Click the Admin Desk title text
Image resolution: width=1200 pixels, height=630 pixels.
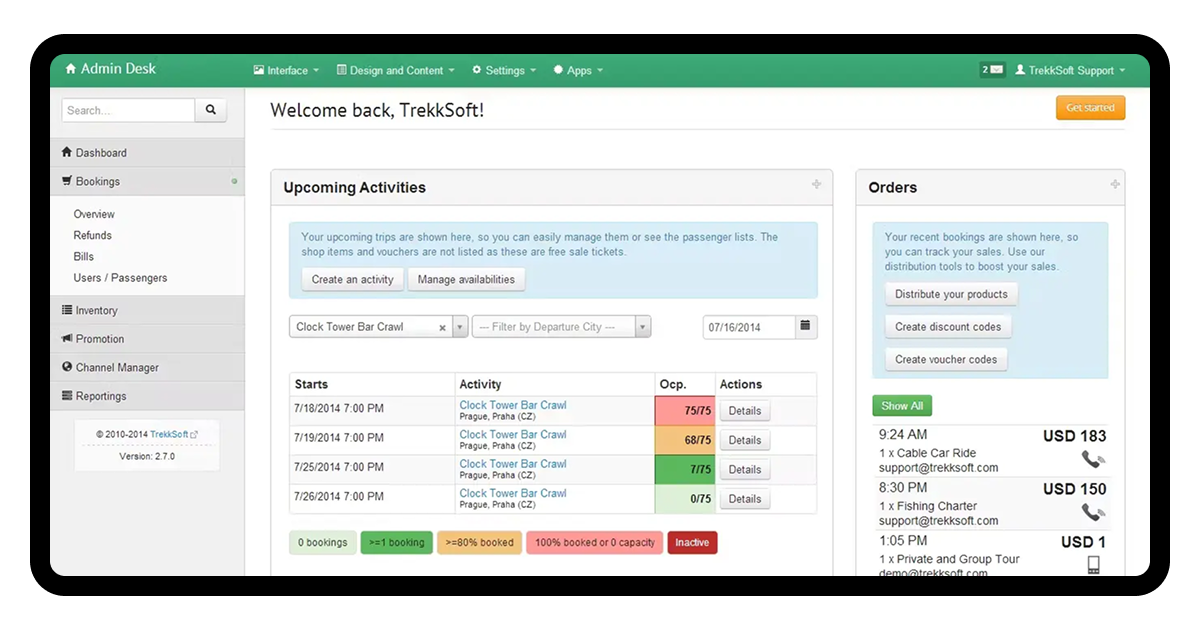(118, 69)
